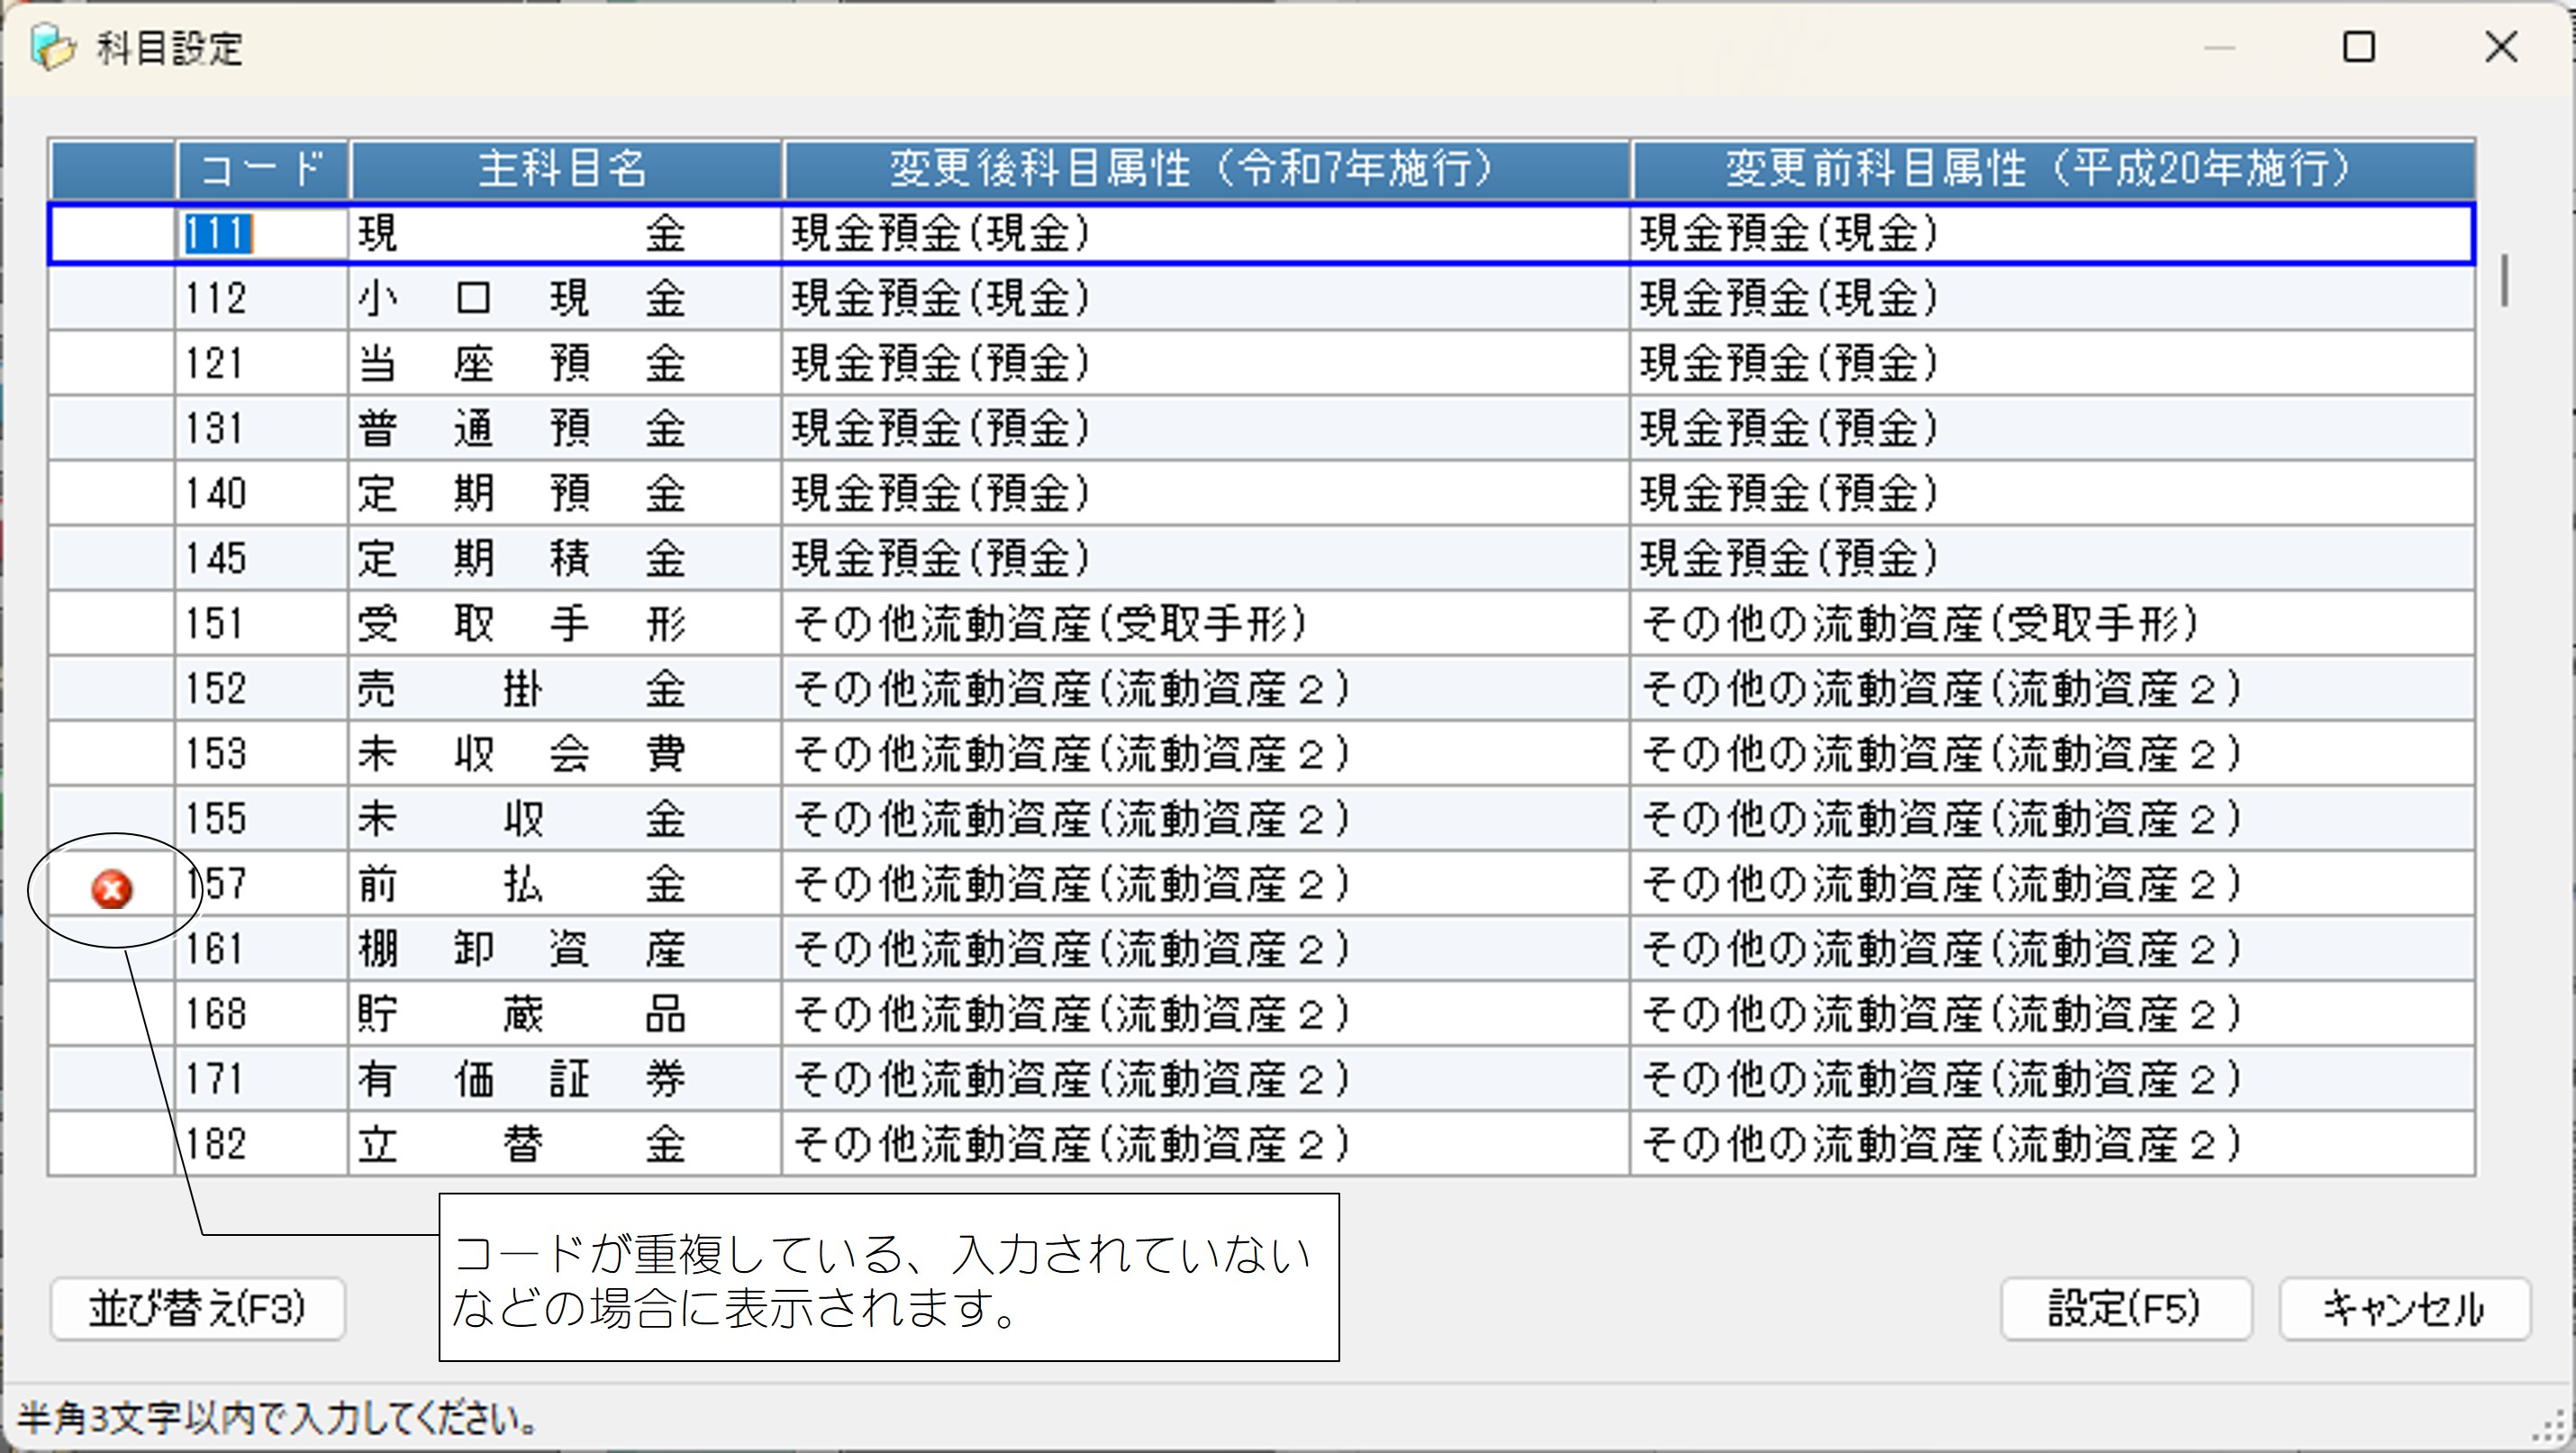Click the vertical scrollbar thumb on the right

[x=2505, y=280]
